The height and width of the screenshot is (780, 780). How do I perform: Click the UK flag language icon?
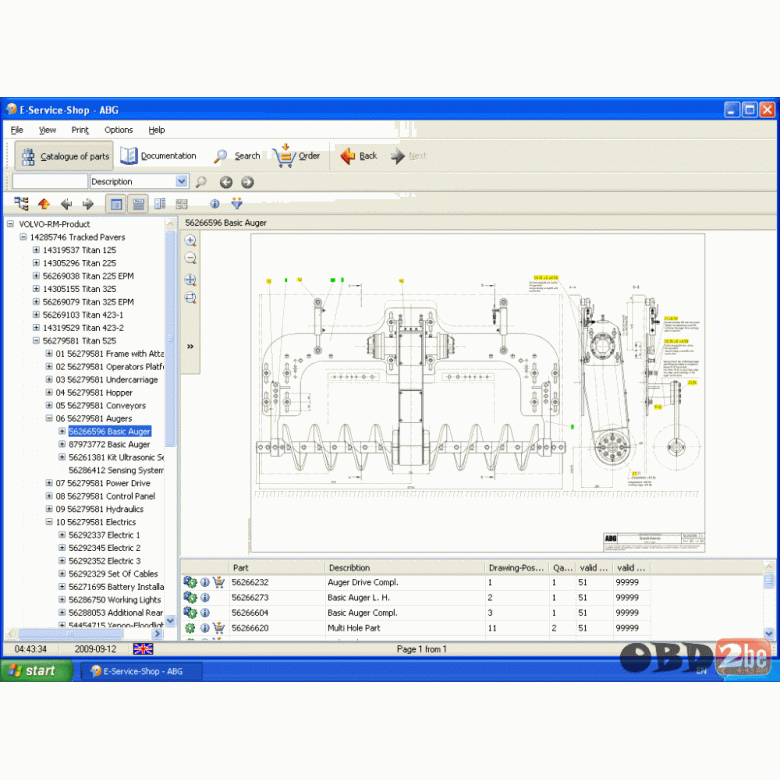tap(143, 649)
